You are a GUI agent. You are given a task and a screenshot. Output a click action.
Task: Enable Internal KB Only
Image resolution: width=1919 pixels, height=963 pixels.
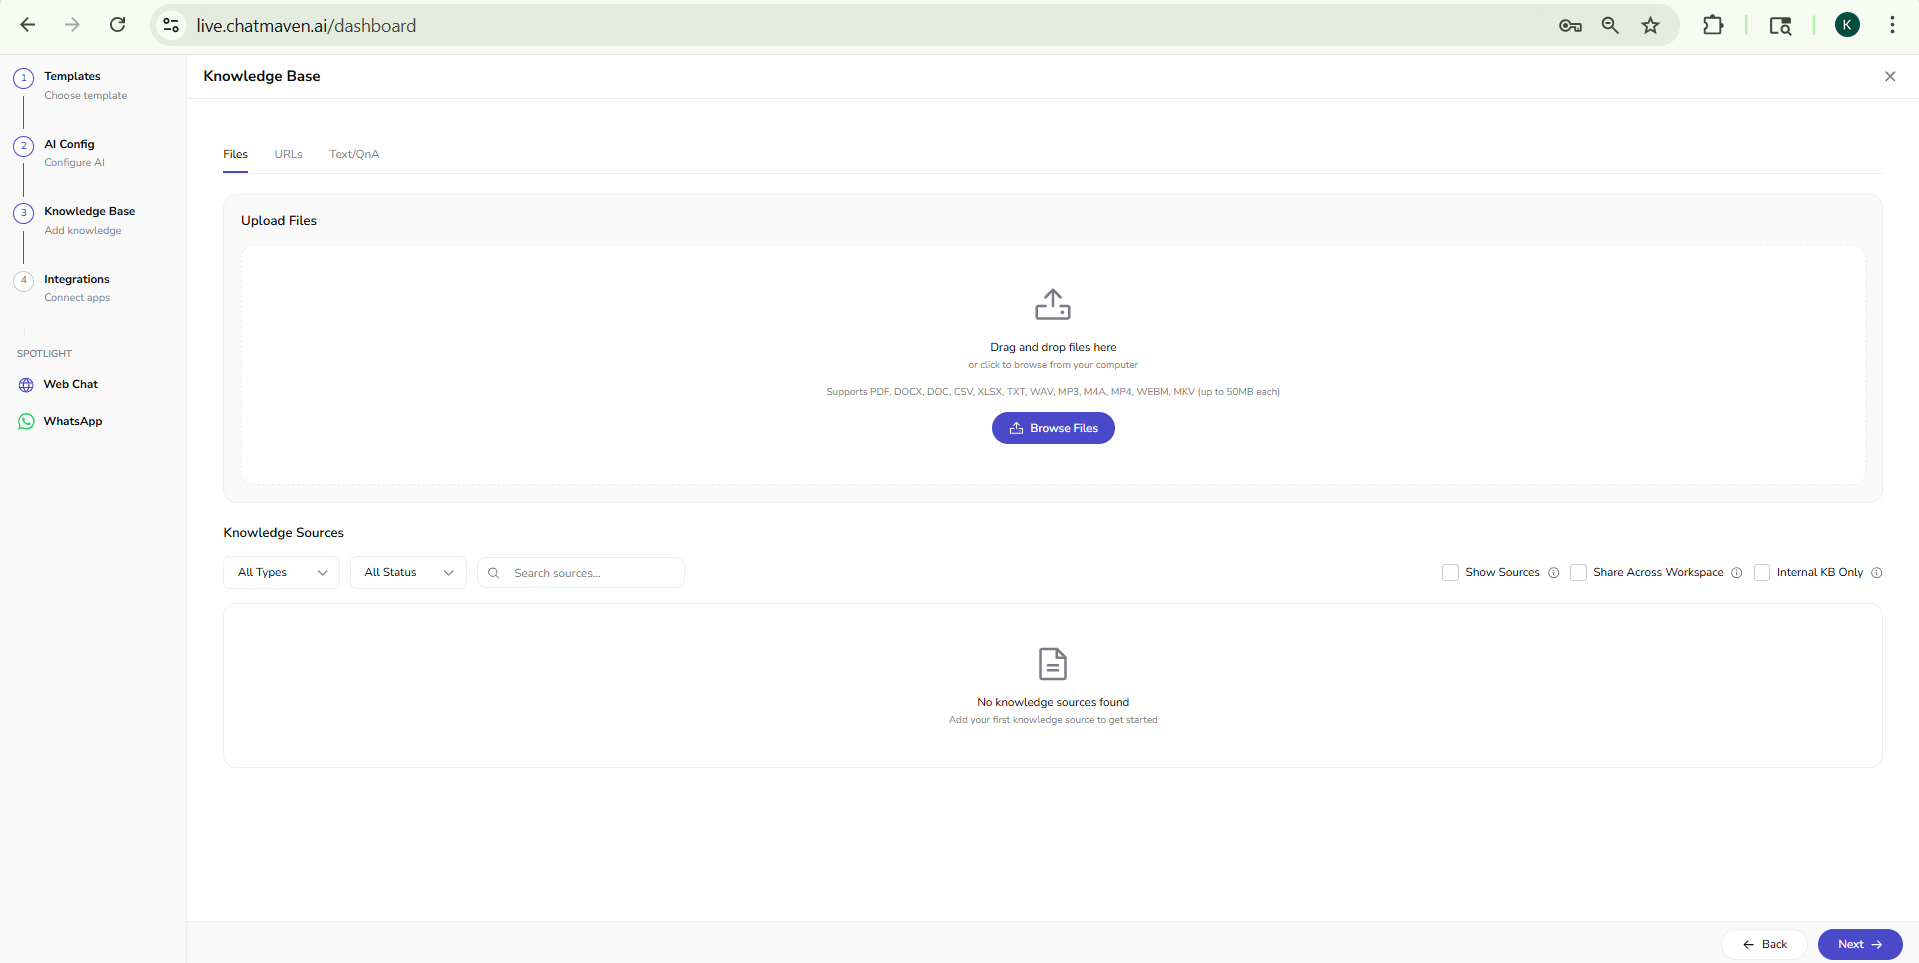1764,572
